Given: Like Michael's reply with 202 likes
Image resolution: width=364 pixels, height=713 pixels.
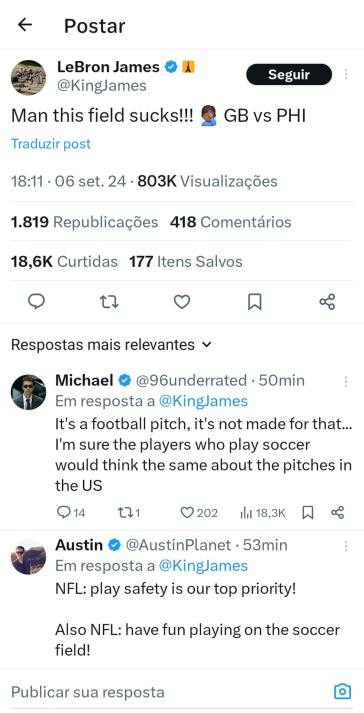Looking at the screenshot, I should [x=199, y=513].
